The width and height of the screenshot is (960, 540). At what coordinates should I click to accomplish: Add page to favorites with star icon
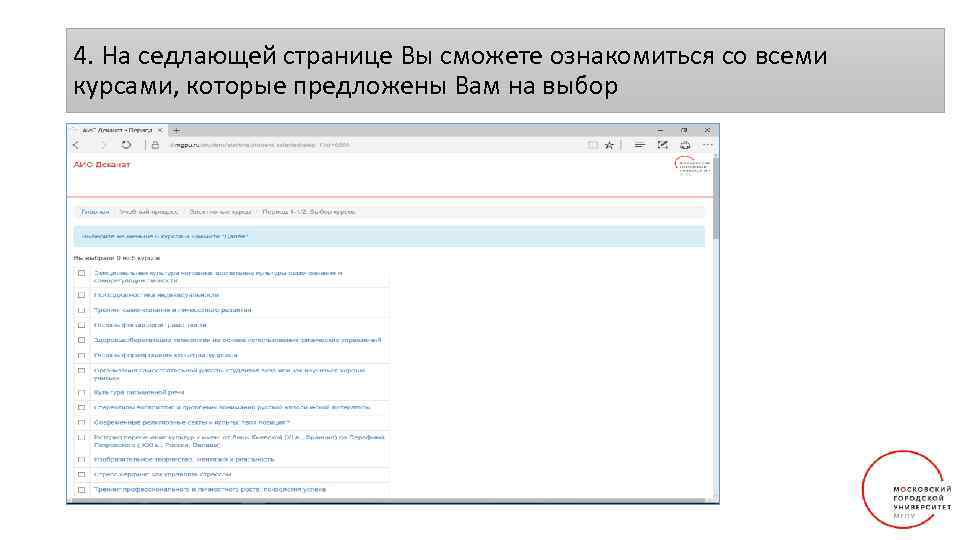[609, 145]
